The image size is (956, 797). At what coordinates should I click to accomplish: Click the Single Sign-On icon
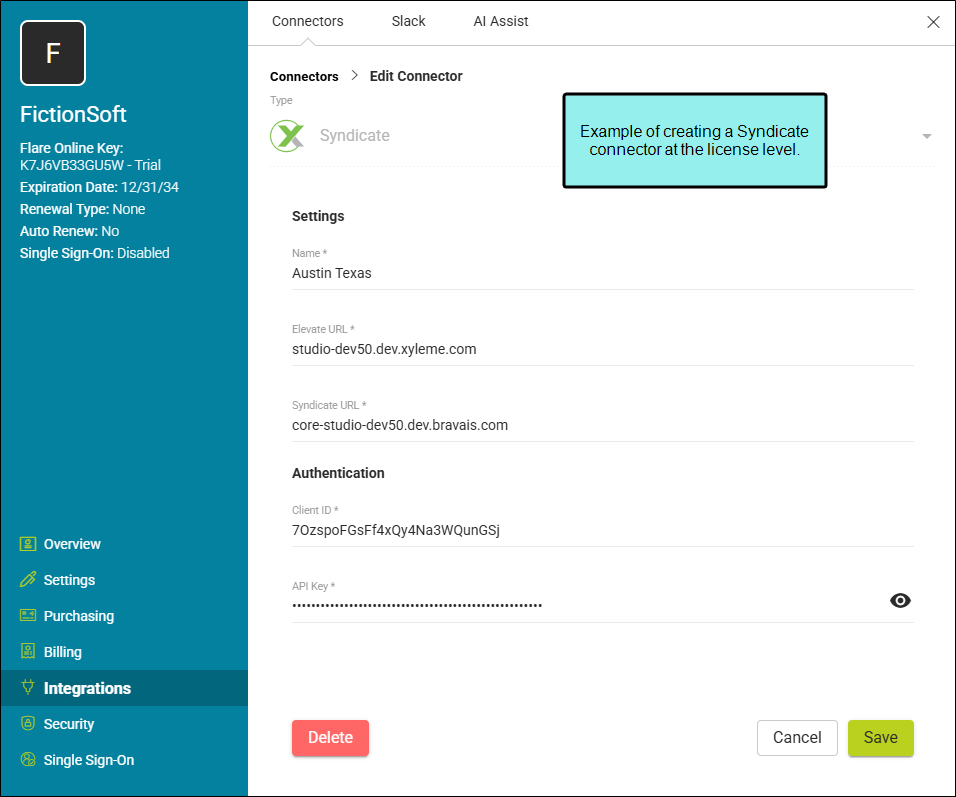pyautogui.click(x=28, y=760)
